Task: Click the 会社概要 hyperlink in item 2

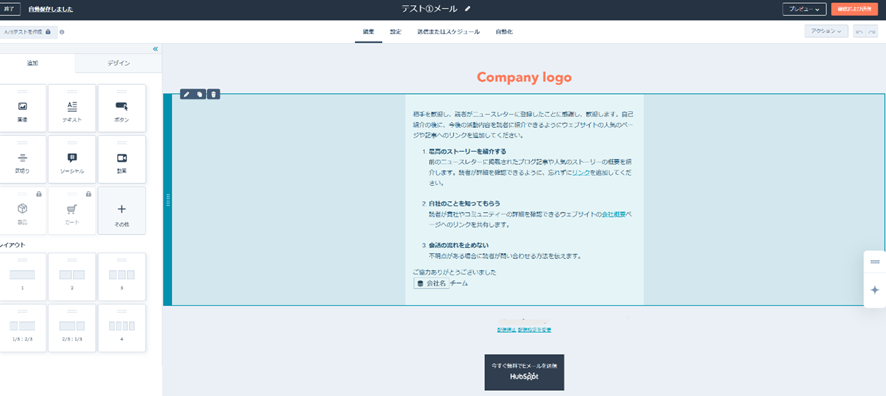Action: pos(613,214)
